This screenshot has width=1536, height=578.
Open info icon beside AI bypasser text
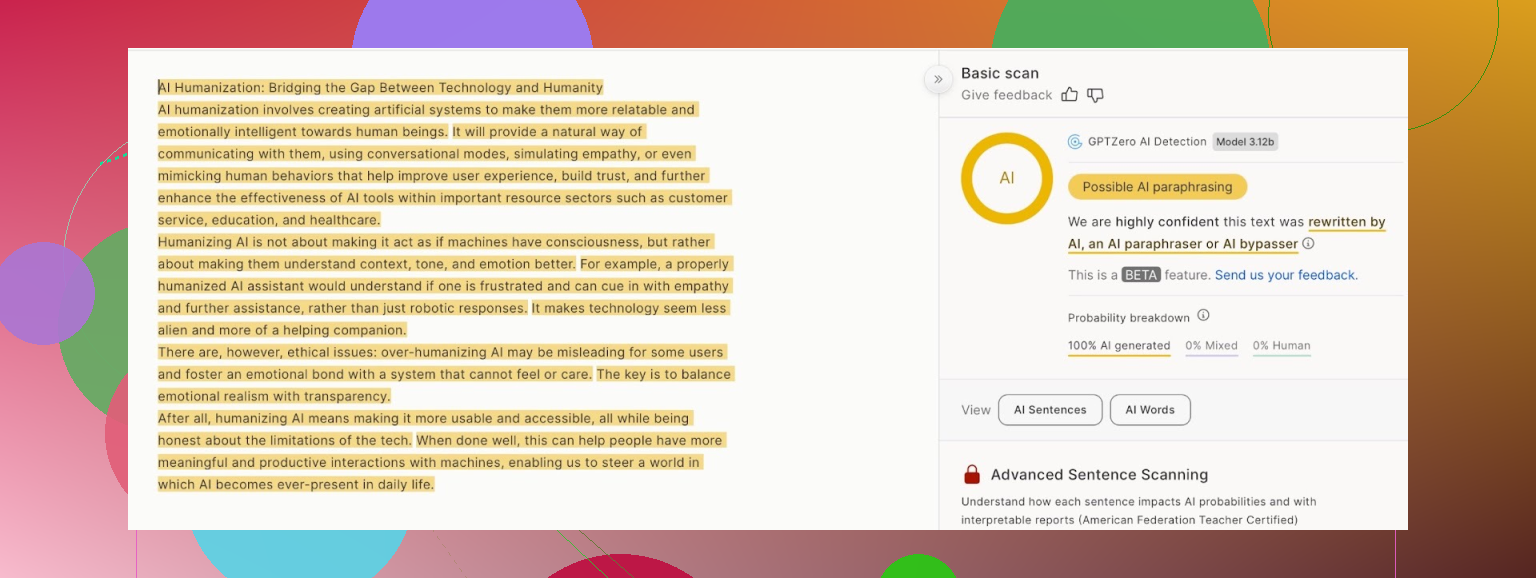1308,244
